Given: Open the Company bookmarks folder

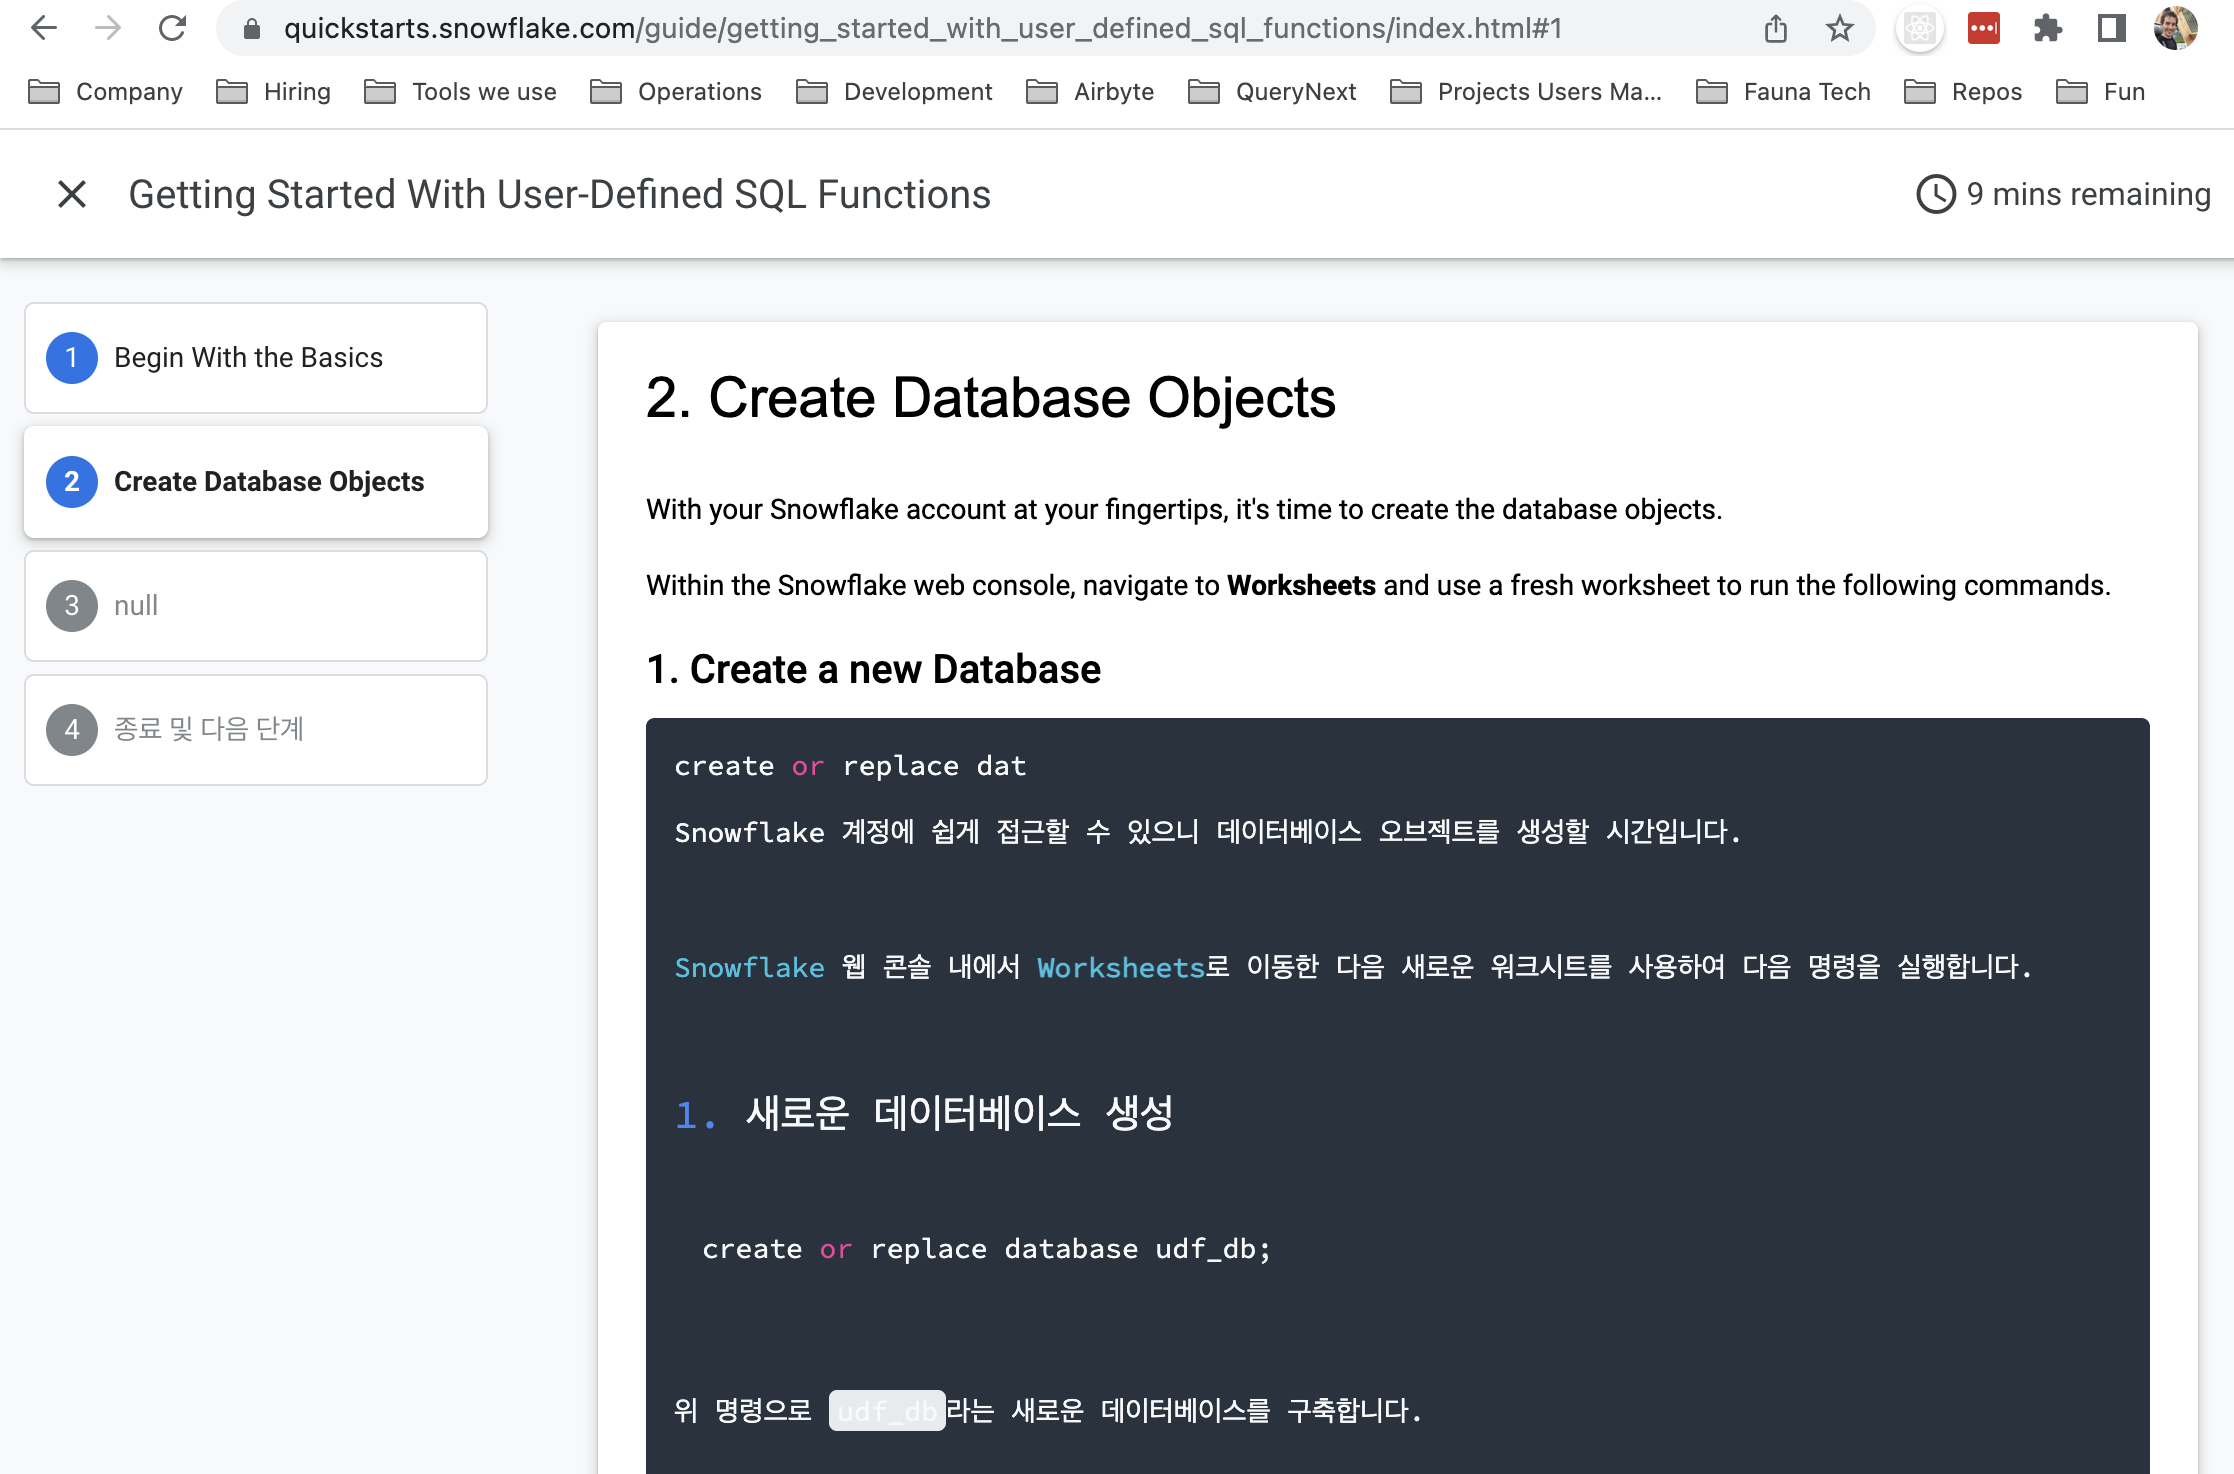Looking at the screenshot, I should pyautogui.click(x=104, y=91).
